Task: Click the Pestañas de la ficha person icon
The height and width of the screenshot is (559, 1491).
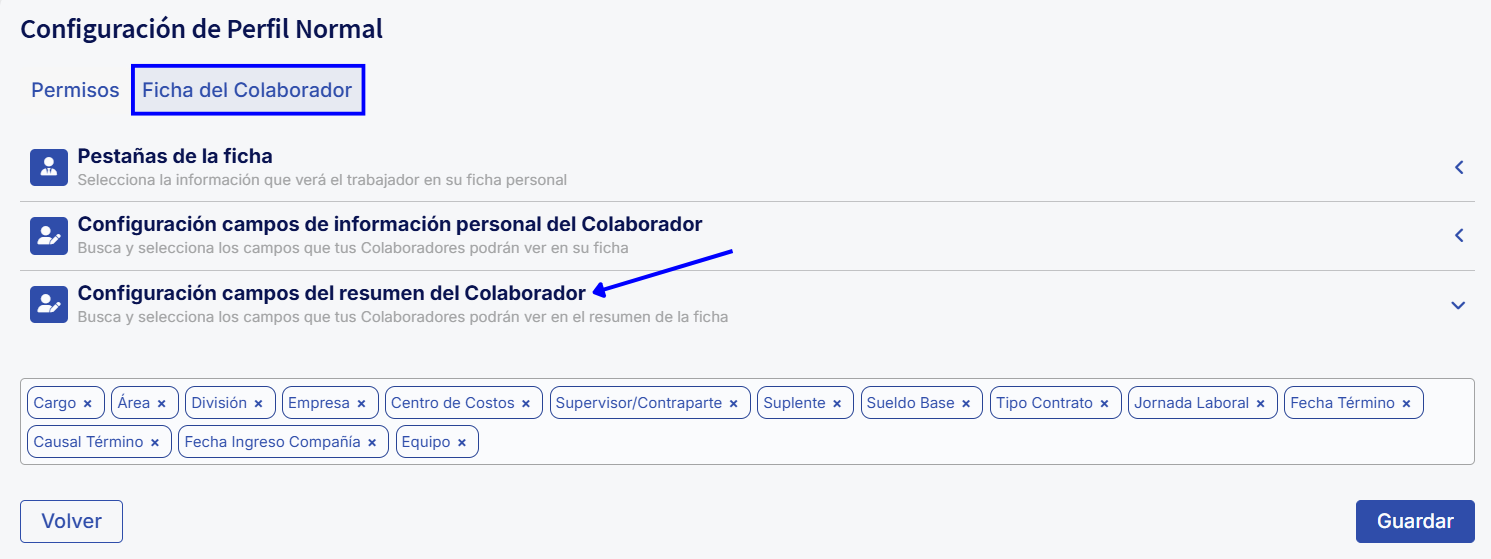Action: [47, 167]
